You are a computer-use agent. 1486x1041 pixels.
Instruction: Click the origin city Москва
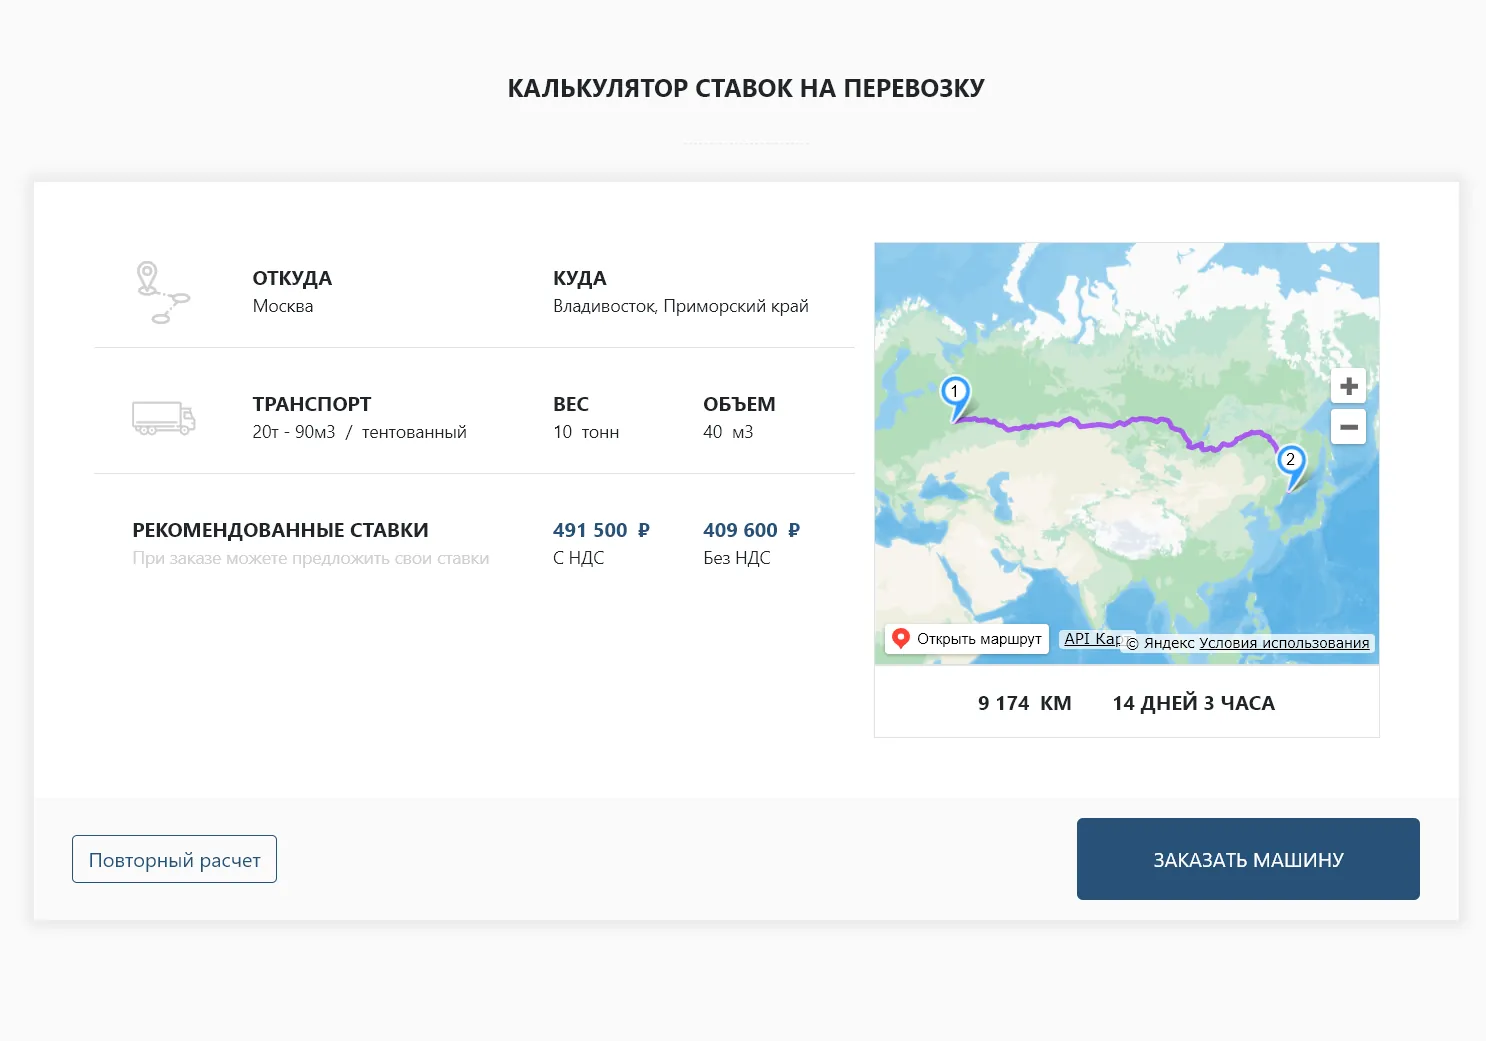coord(283,306)
